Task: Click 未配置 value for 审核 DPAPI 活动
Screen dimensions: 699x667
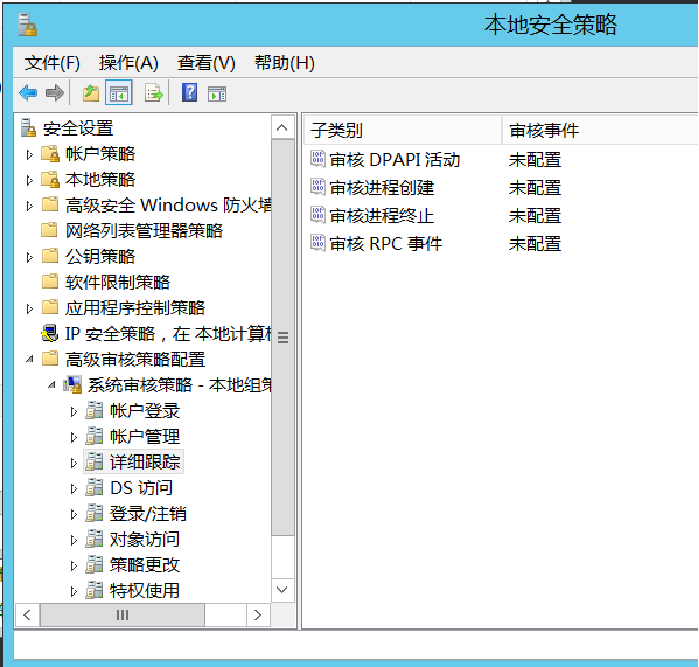Action: 535,160
